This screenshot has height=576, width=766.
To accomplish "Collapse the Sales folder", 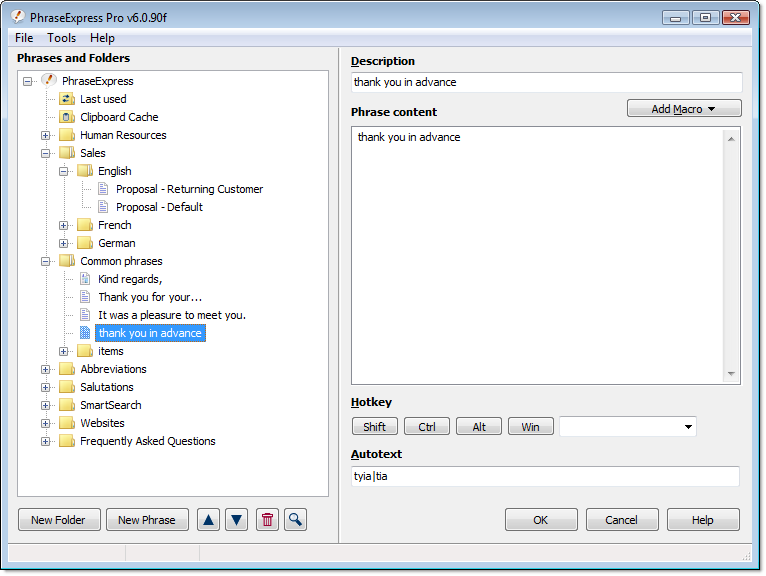I will point(45,153).
